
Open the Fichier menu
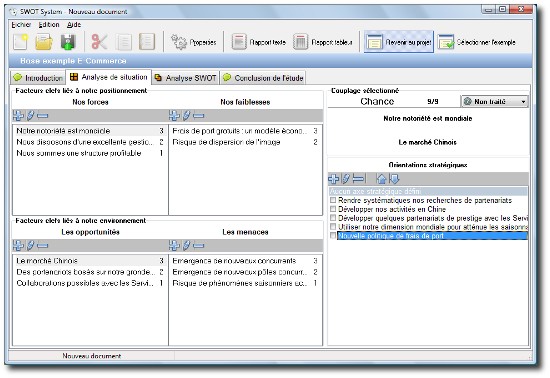click(x=21, y=25)
